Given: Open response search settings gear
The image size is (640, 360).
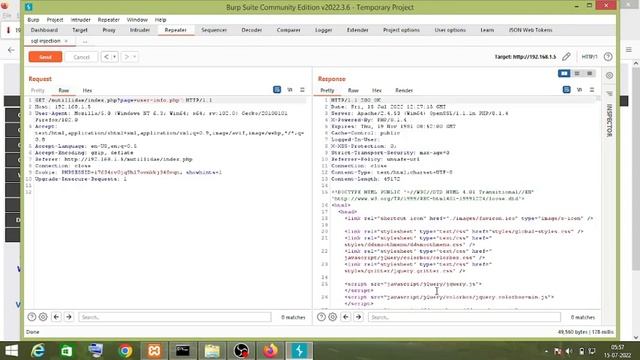Looking at the screenshot, I should tap(333, 317).
